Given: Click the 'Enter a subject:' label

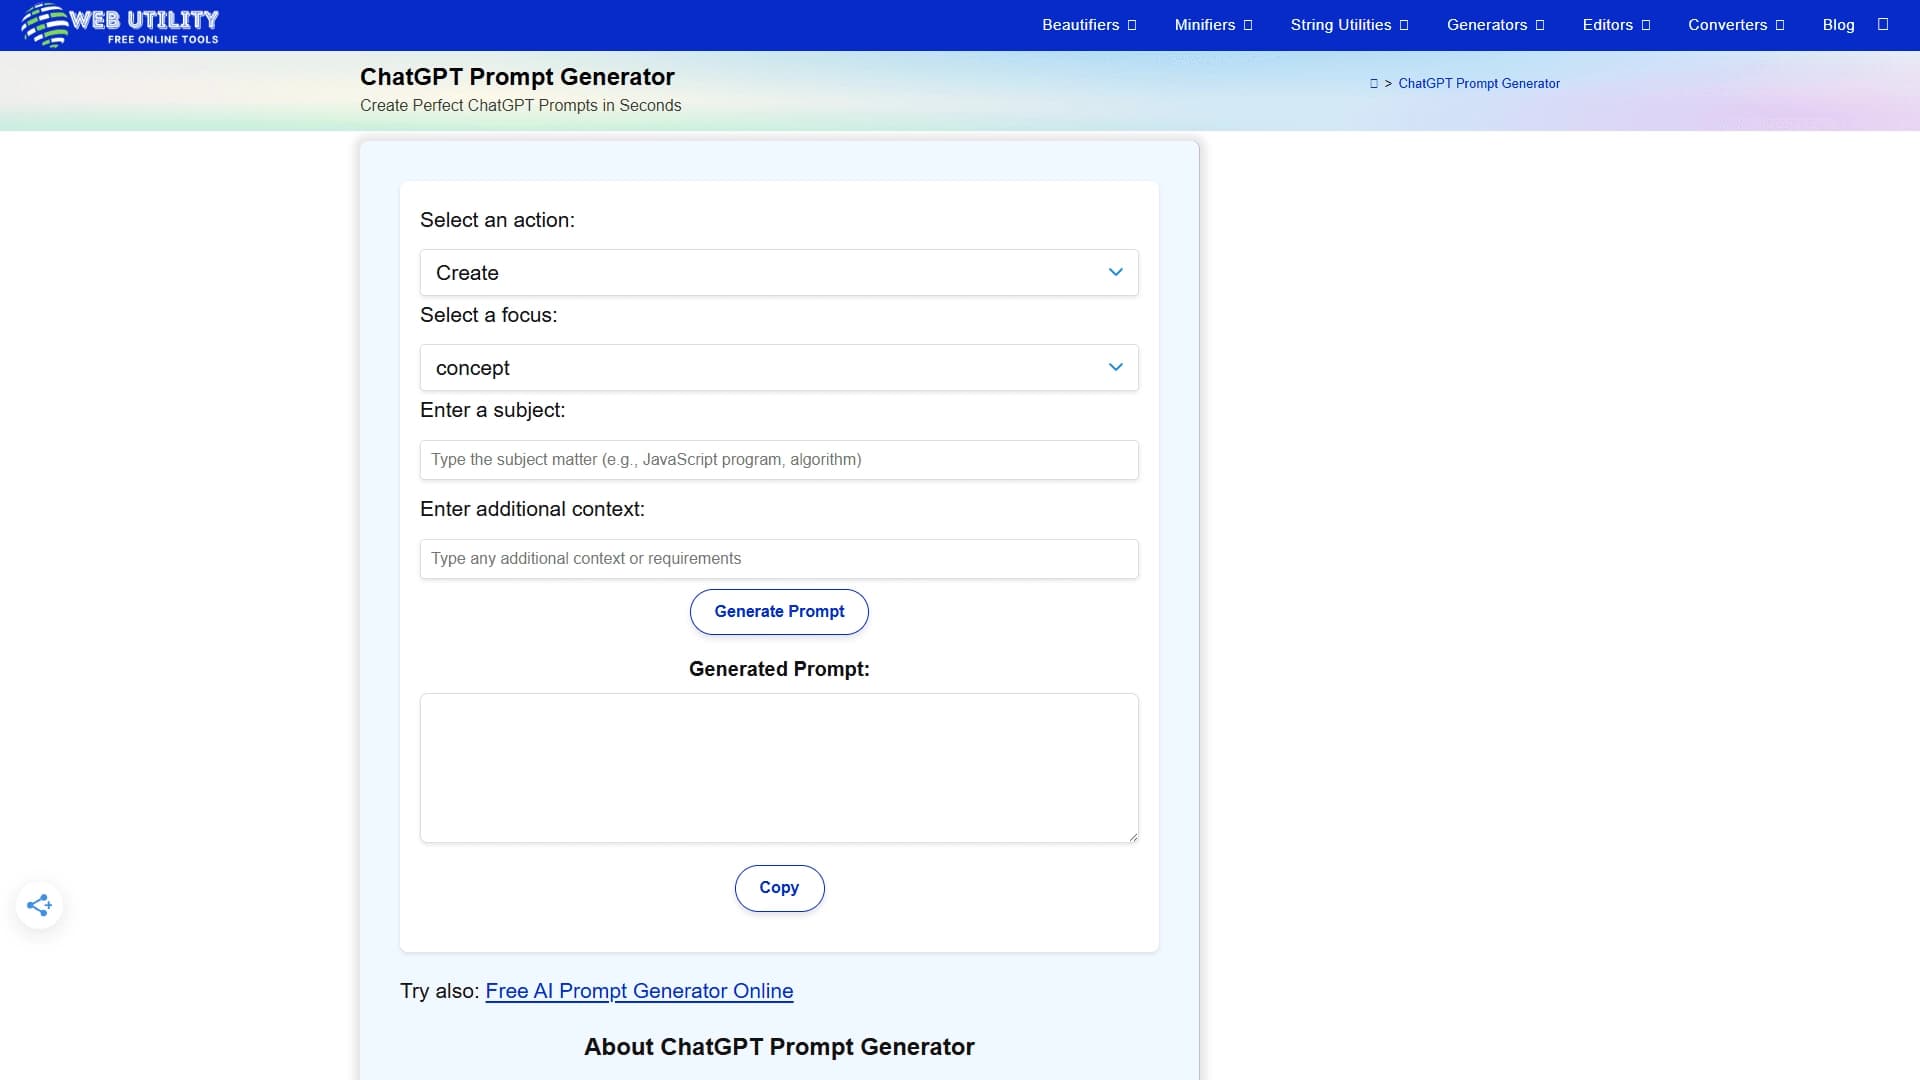Looking at the screenshot, I should pyautogui.click(x=492, y=410).
